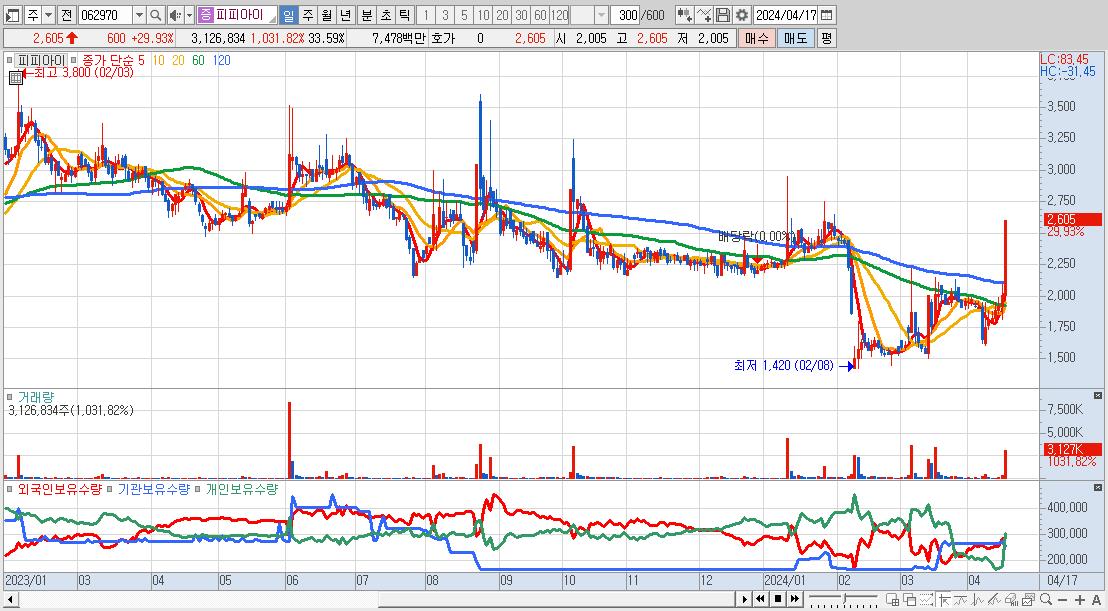Select the minute 분 period button
This screenshot has height=611, width=1108.
pyautogui.click(x=366, y=15)
